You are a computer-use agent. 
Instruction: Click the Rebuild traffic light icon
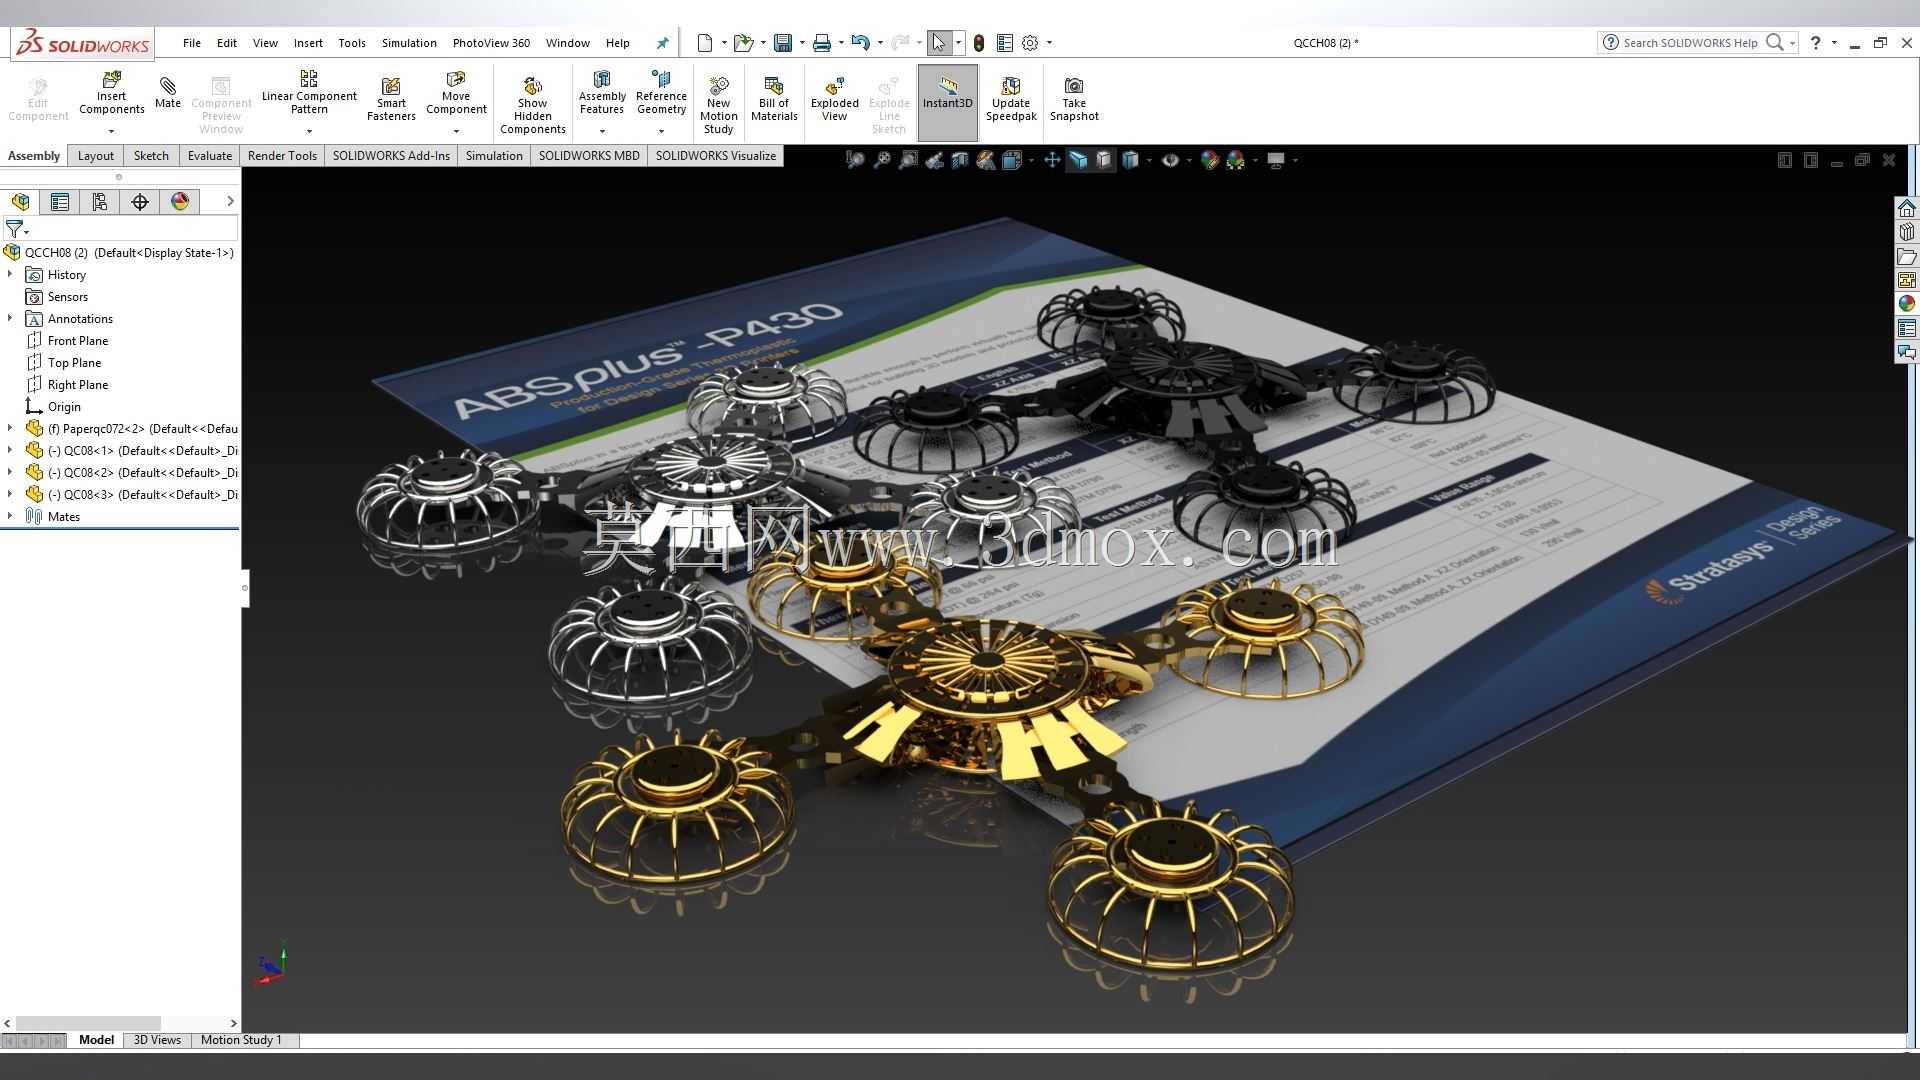coord(979,43)
